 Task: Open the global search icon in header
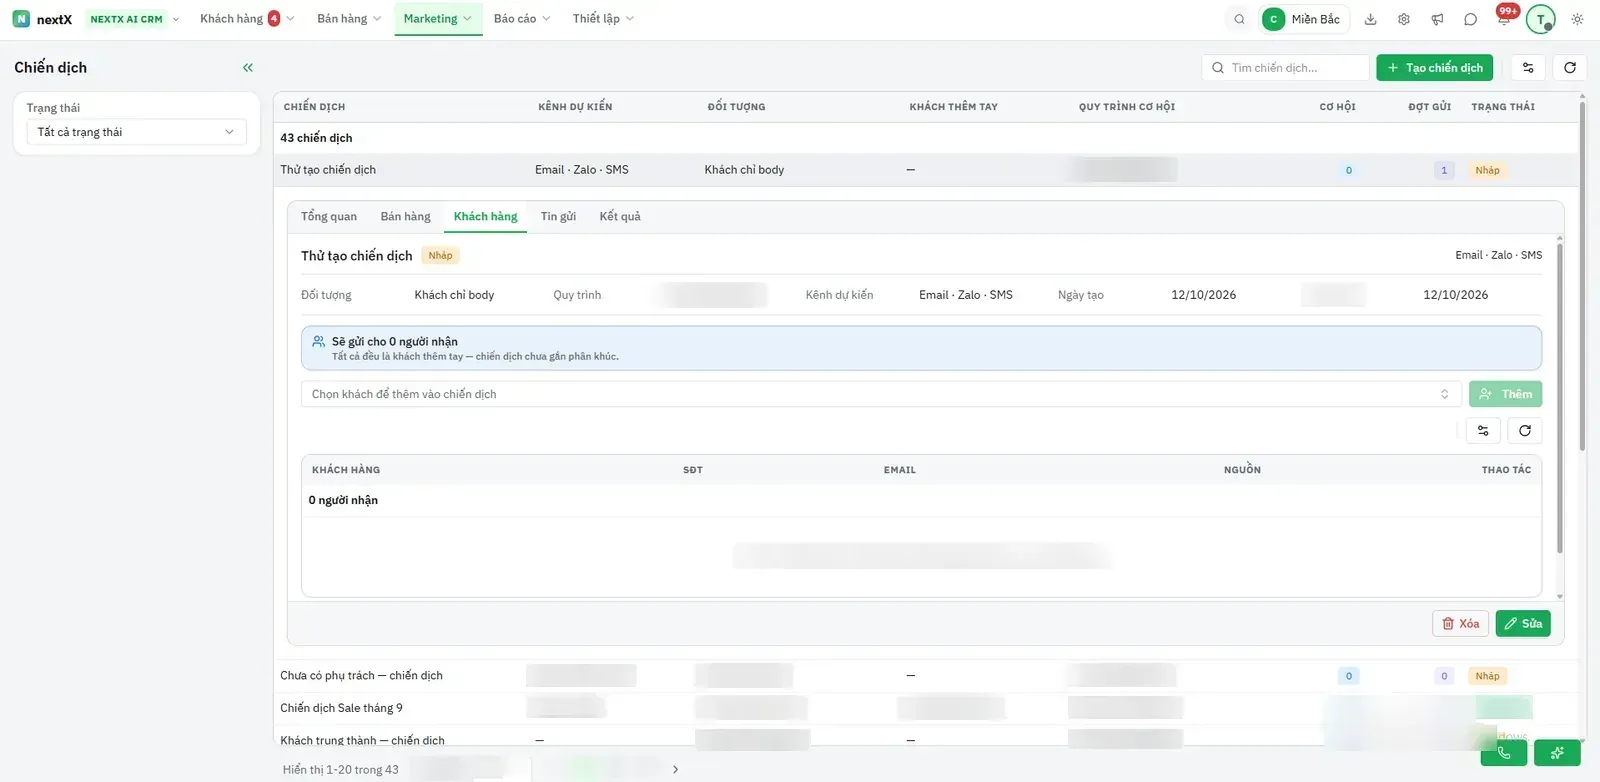click(1239, 19)
